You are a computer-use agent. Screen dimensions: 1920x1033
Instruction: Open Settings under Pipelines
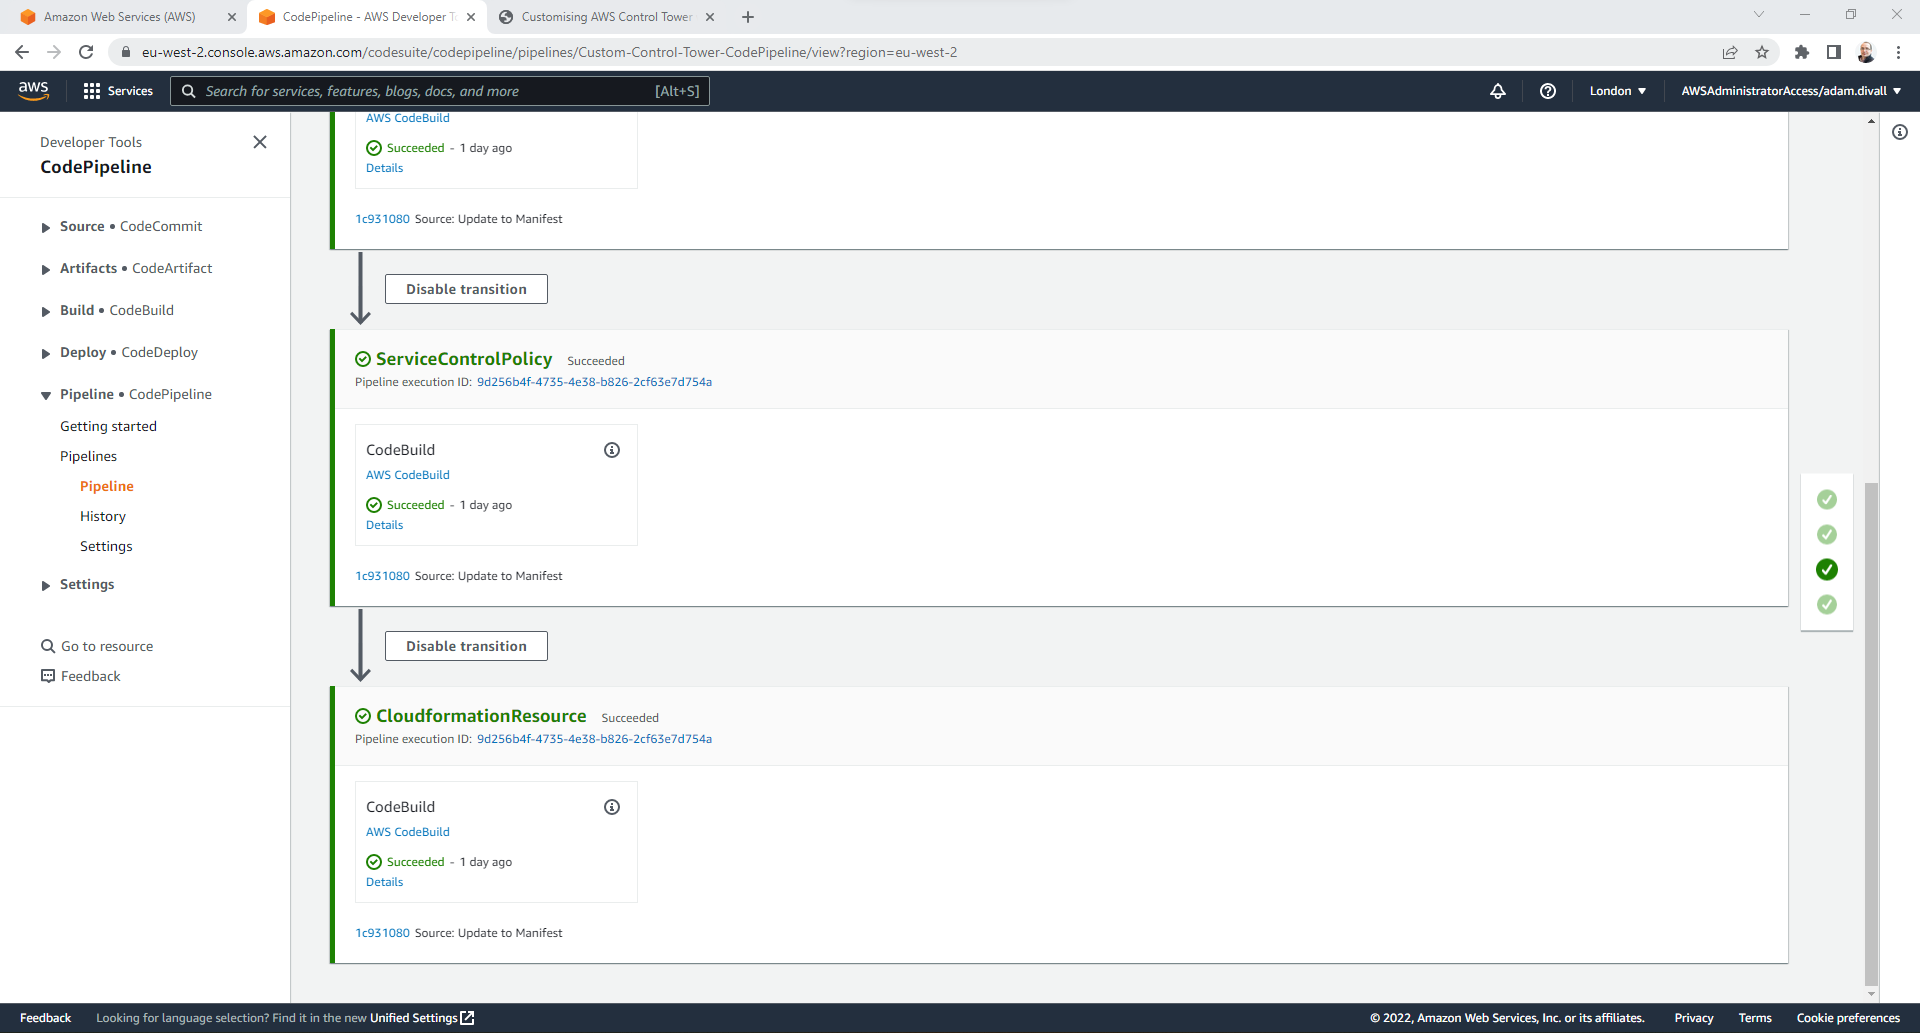(106, 546)
